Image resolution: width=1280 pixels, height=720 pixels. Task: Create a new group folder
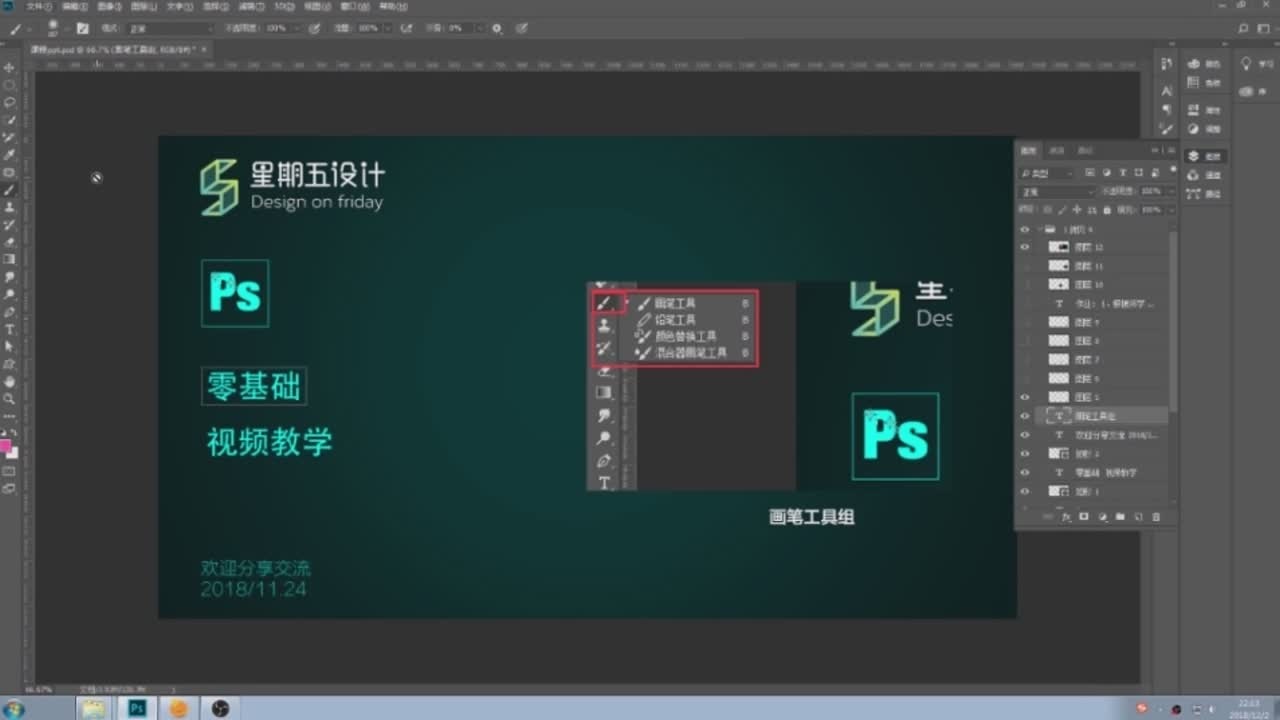tap(1120, 516)
